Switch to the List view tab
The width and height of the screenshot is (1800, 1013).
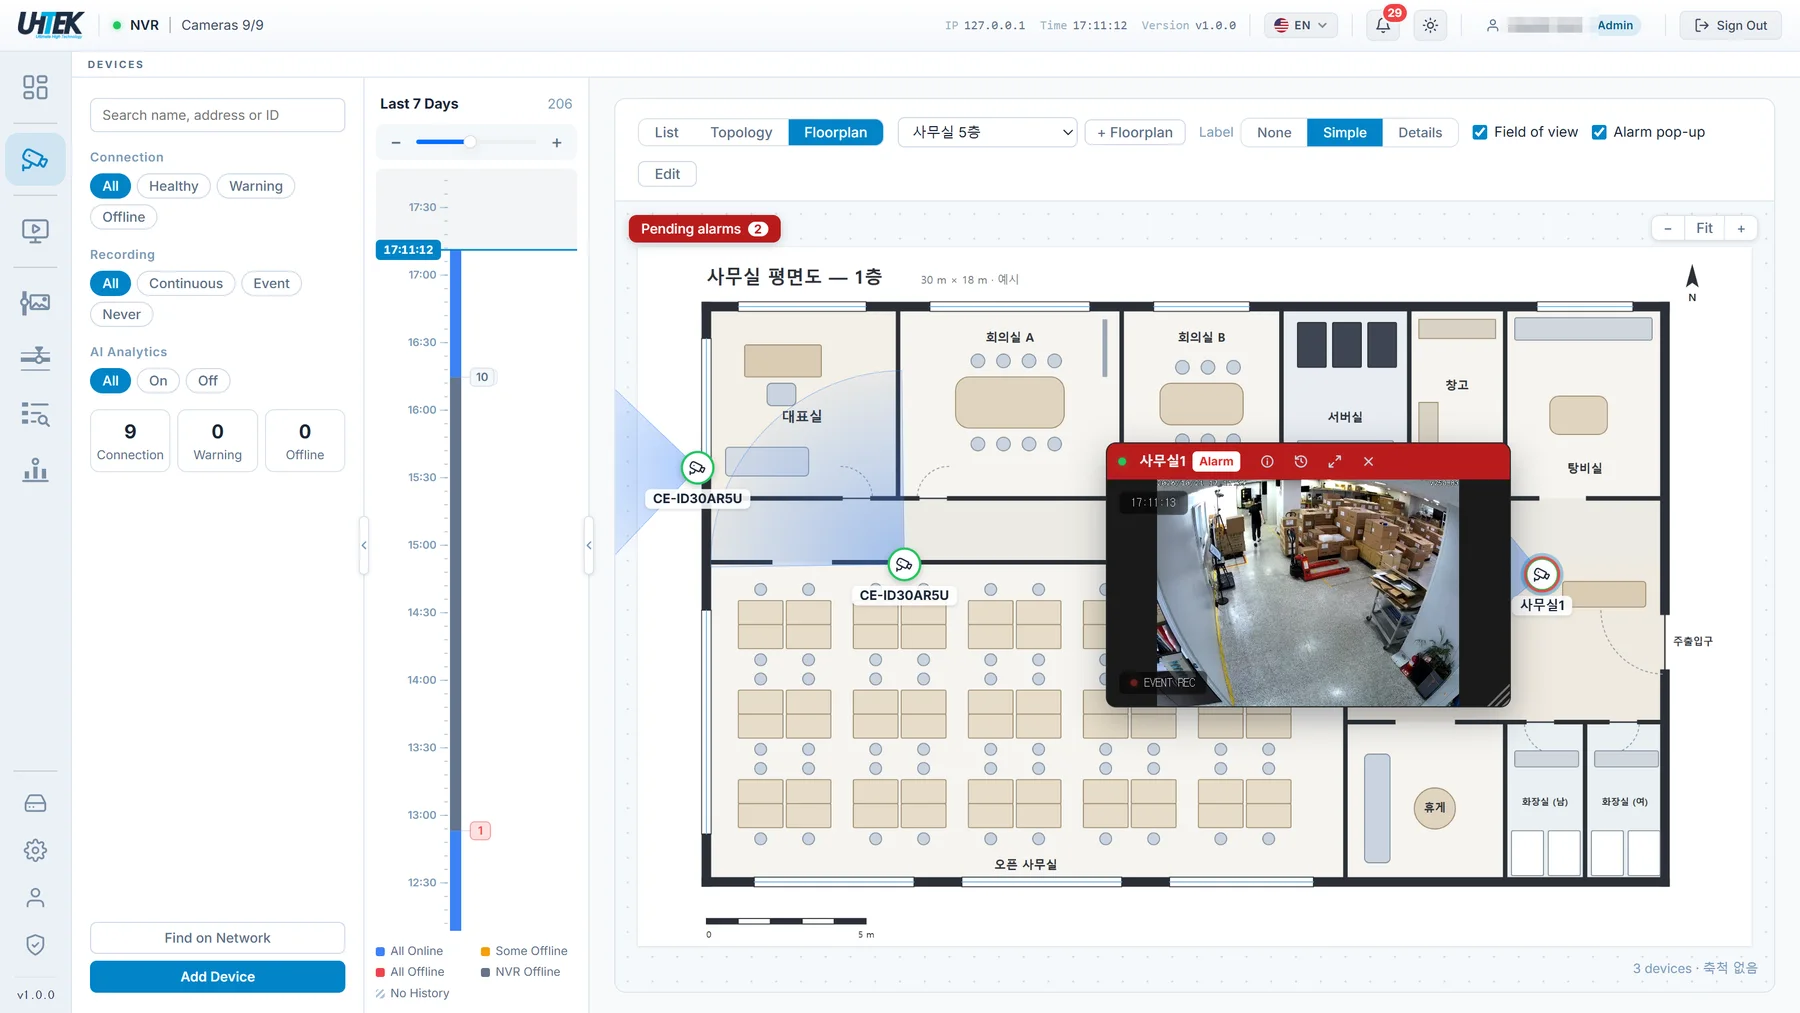tap(666, 132)
